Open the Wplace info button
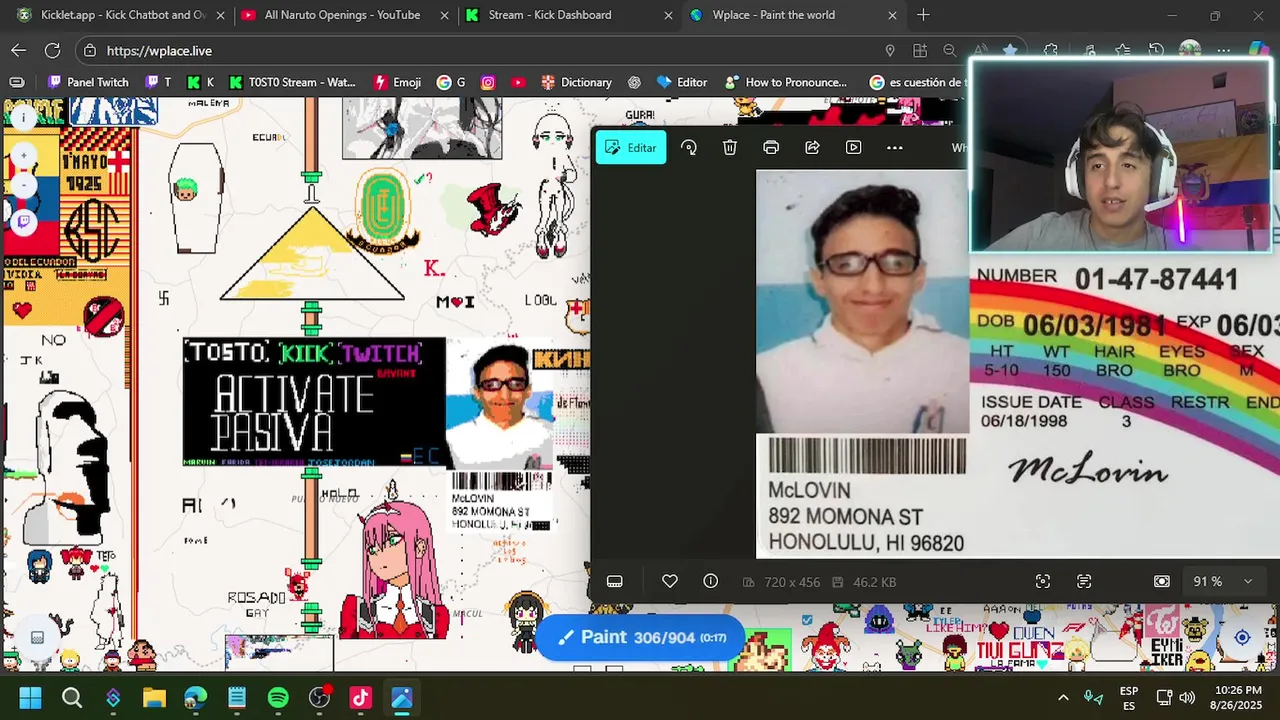Image resolution: width=1280 pixels, height=720 pixels. (22, 118)
